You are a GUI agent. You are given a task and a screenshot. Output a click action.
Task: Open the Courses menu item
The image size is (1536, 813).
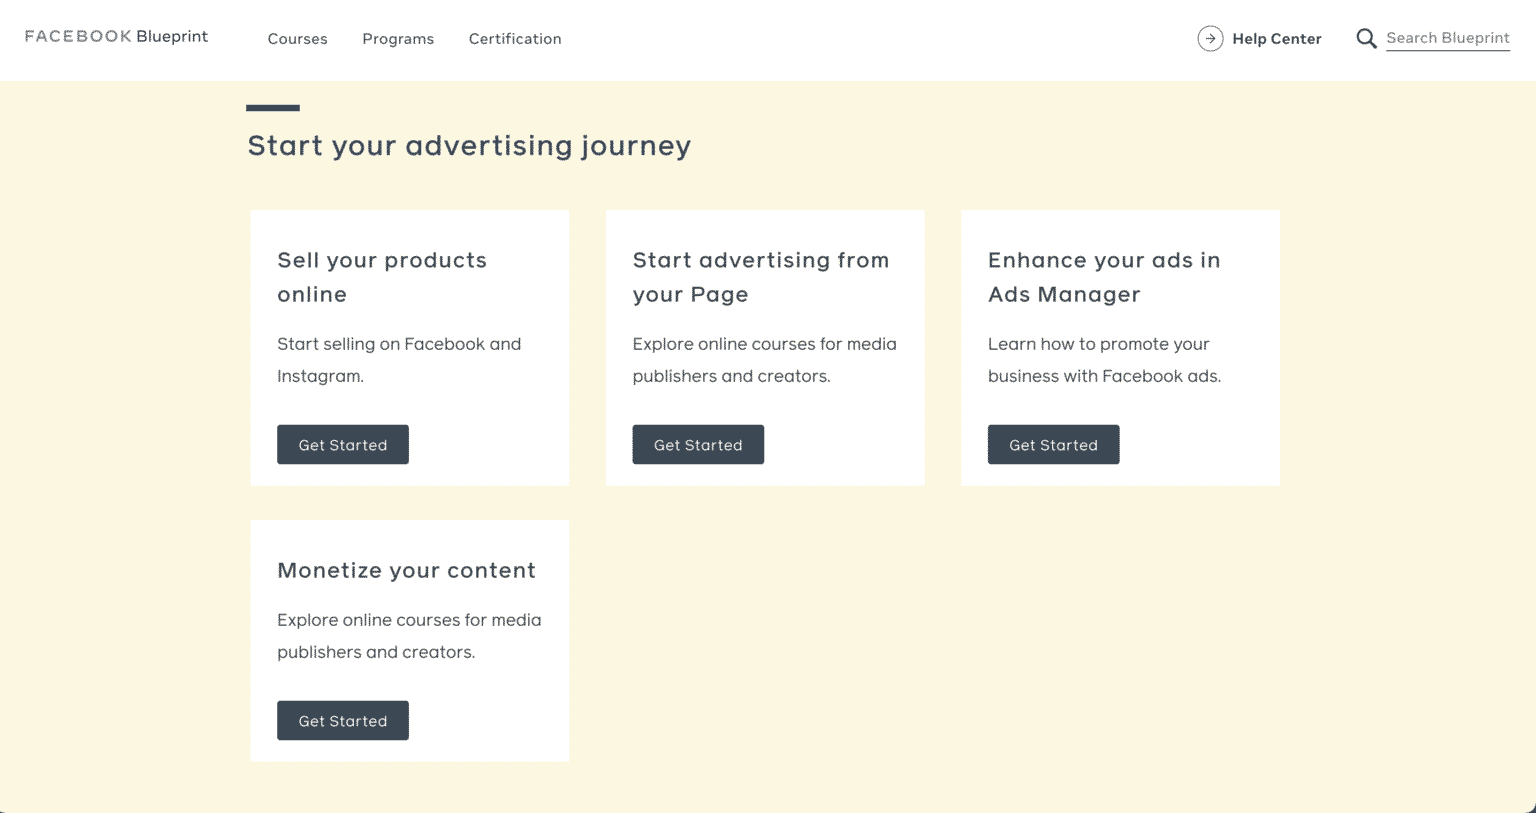point(297,39)
